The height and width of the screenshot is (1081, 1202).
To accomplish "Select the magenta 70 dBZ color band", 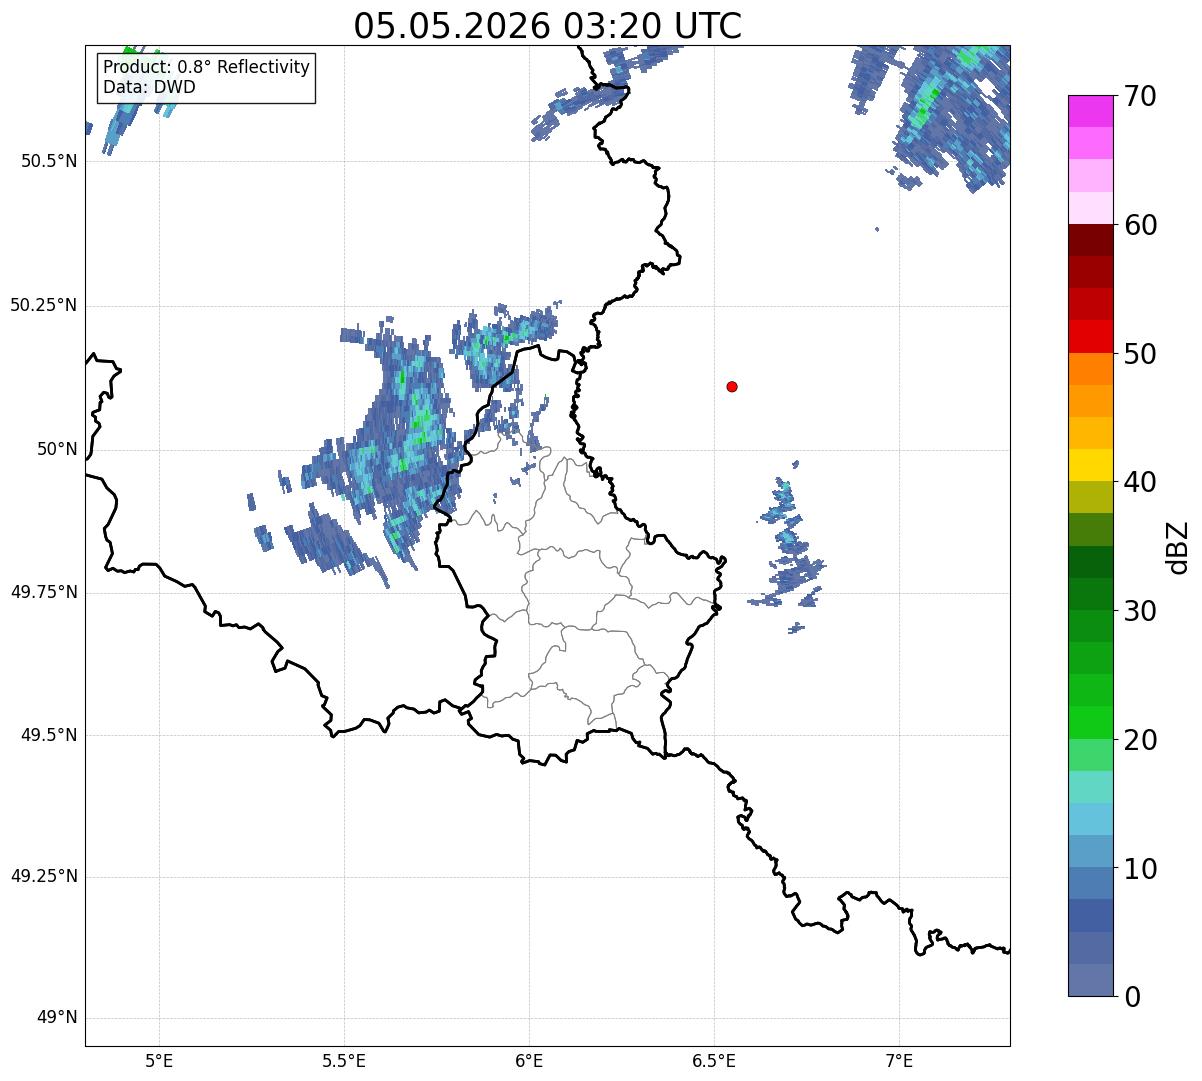I will tap(1090, 111).
